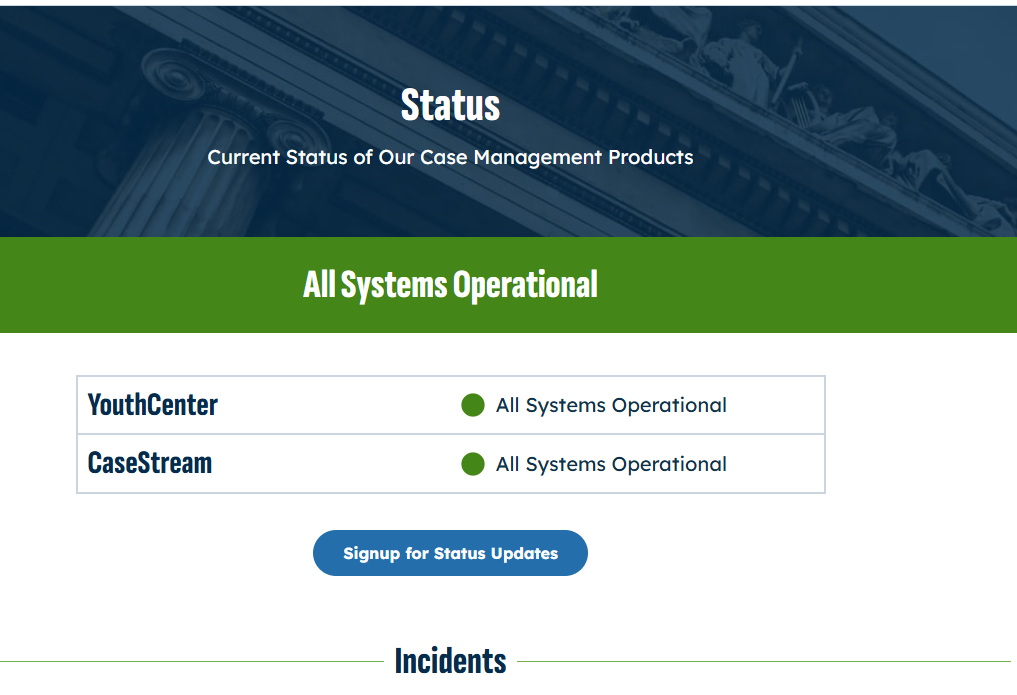
Task: Click the Status page title
Action: tap(450, 104)
